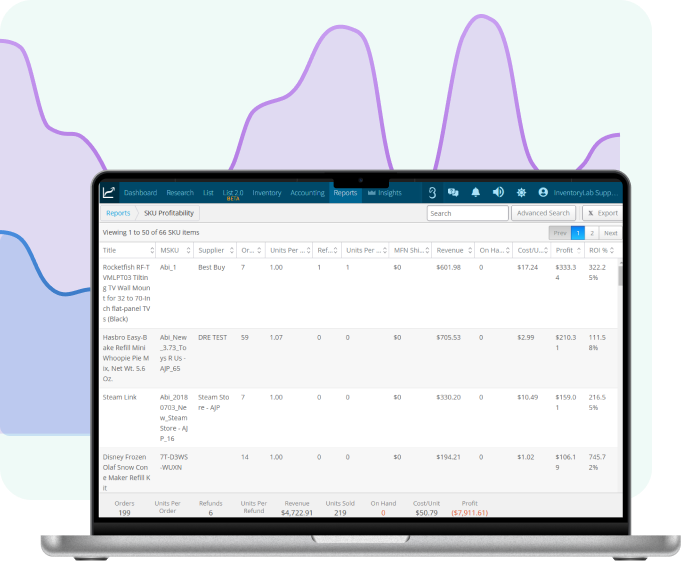Click the 7T-D3WS-WUXN MSKU cell

coord(174,462)
